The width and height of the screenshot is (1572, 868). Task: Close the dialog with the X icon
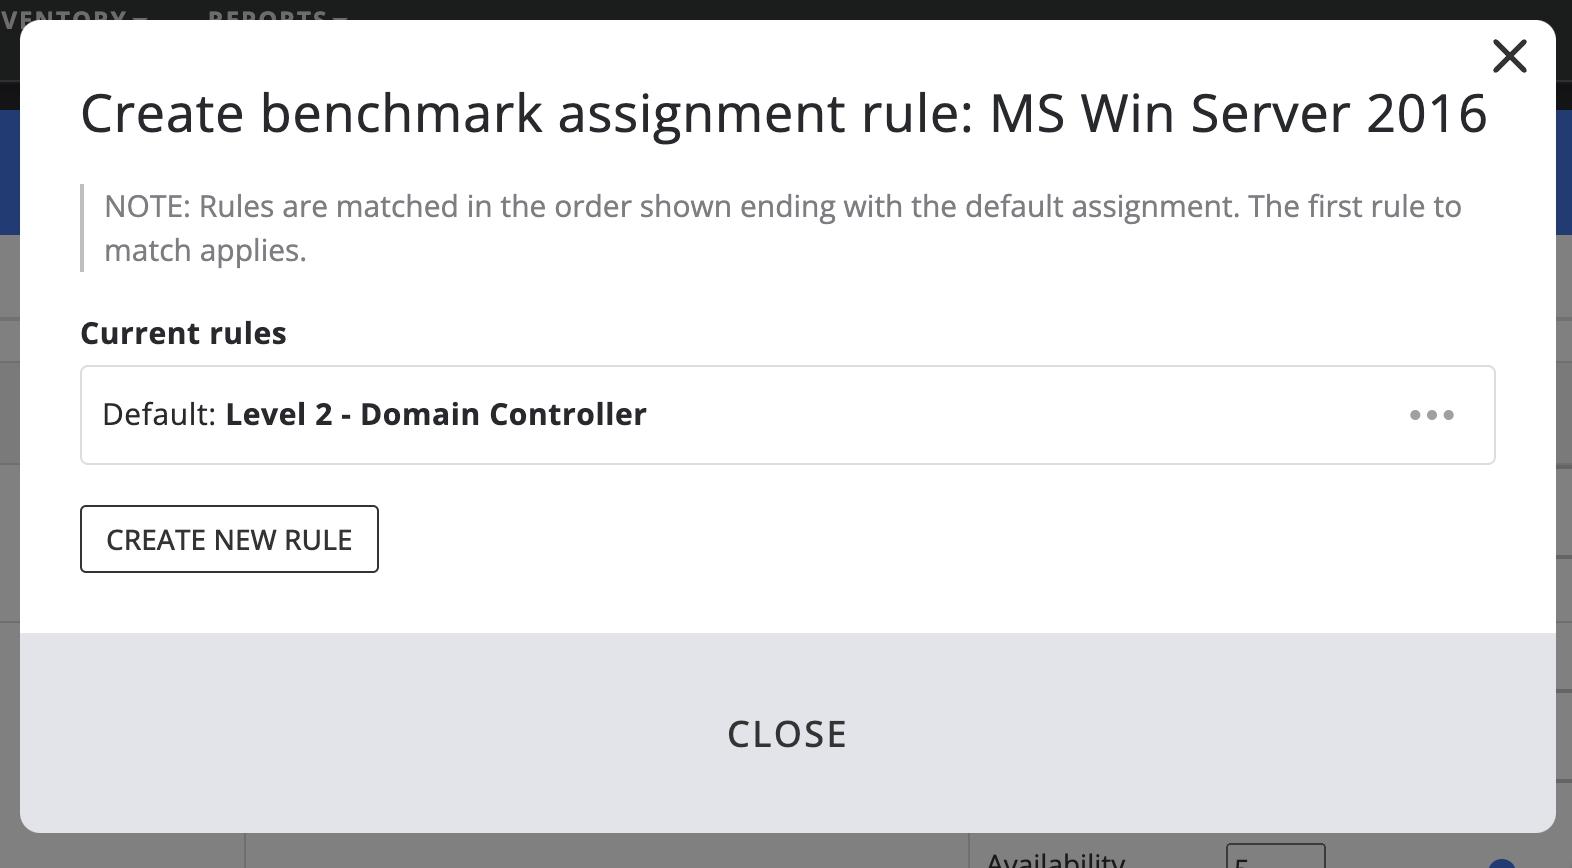click(x=1509, y=56)
